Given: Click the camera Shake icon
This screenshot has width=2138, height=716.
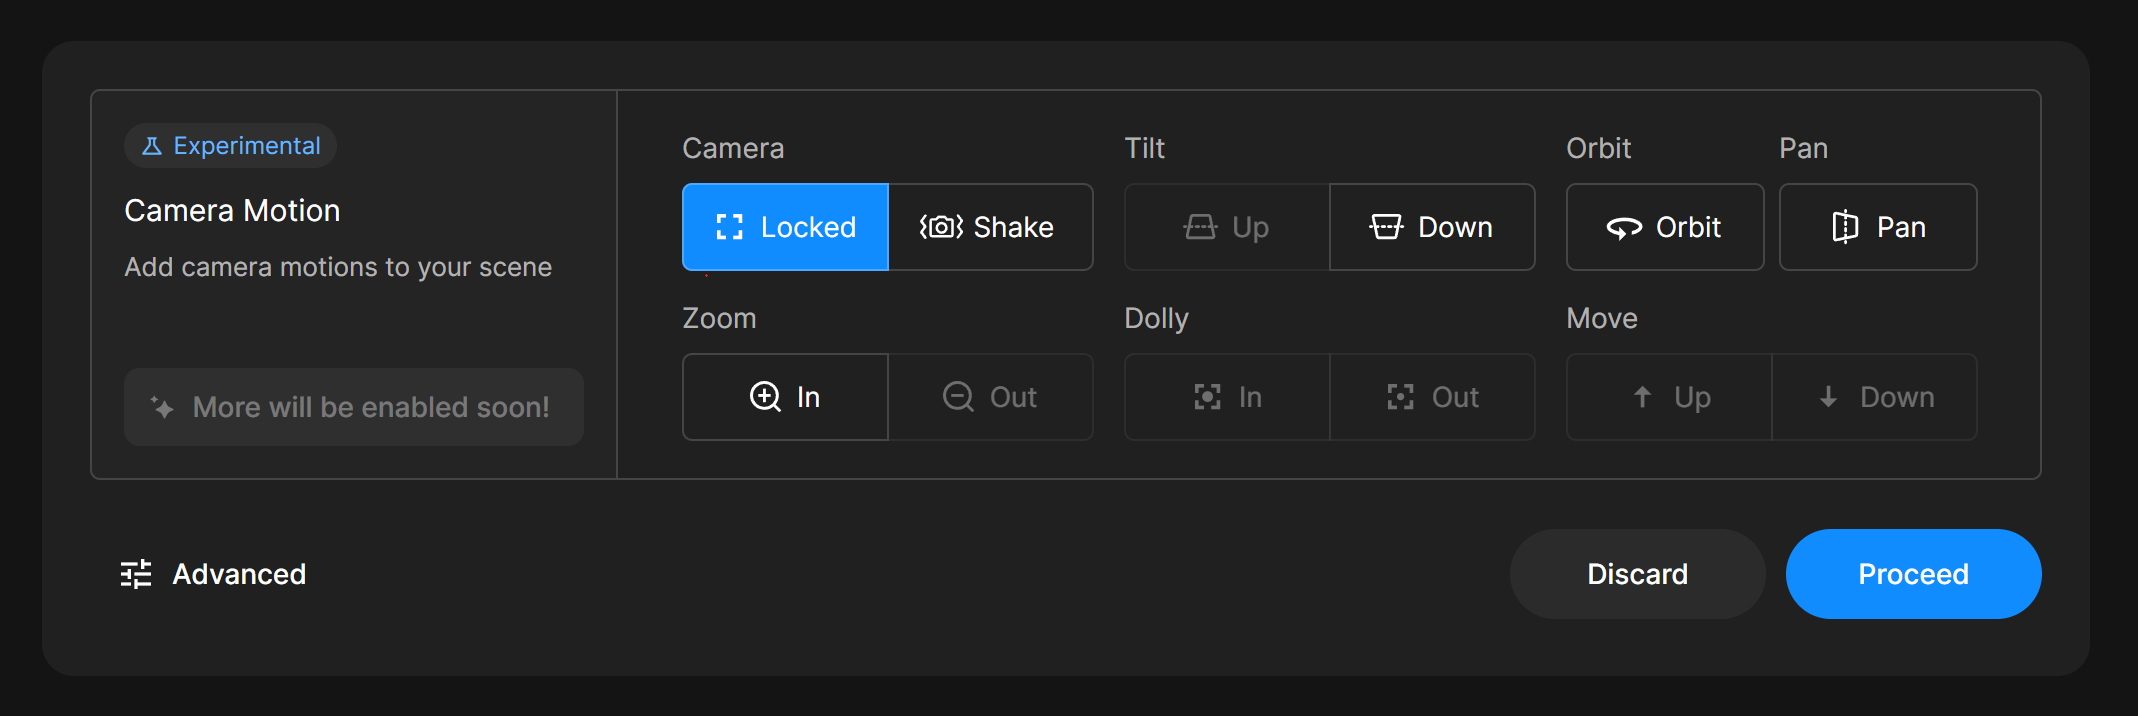Looking at the screenshot, I should (941, 227).
